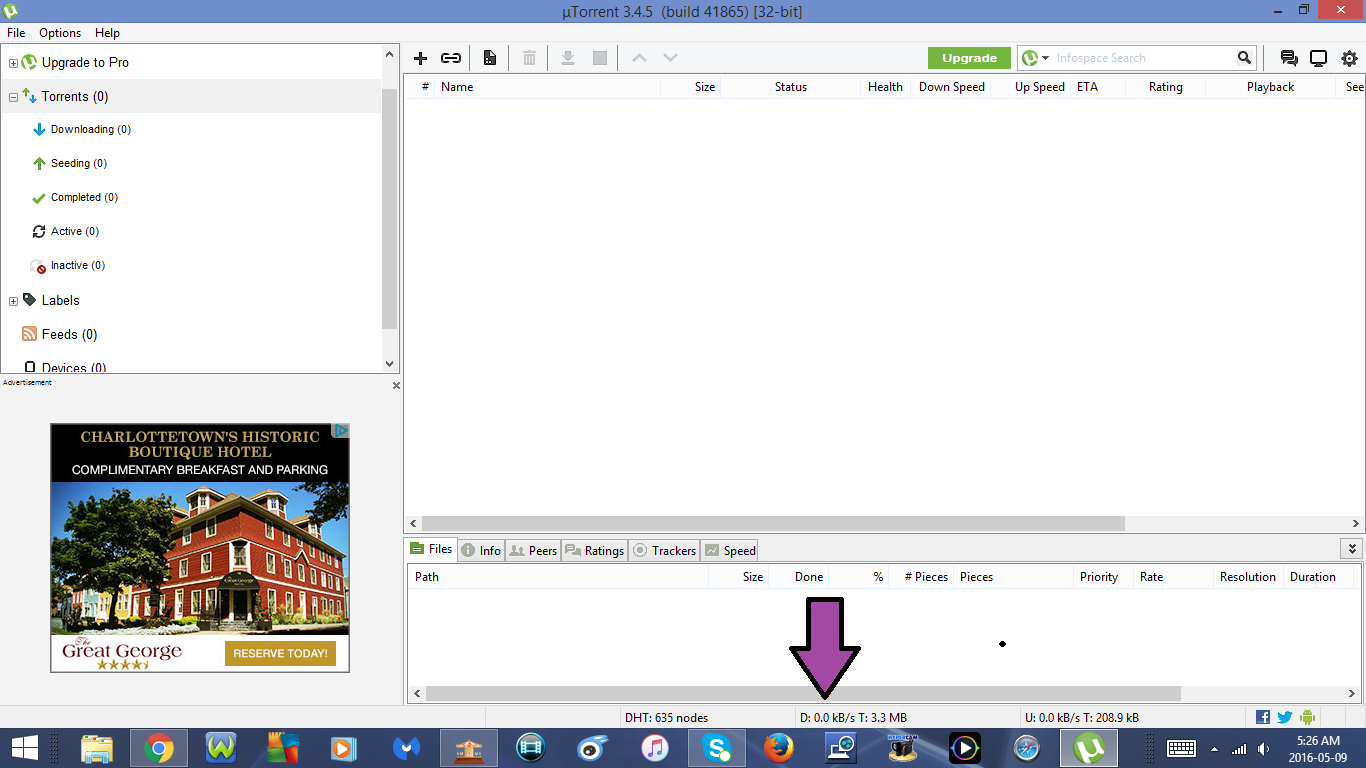Sort torrent list by Health column
Image resolution: width=1366 pixels, height=768 pixels.
click(885, 87)
